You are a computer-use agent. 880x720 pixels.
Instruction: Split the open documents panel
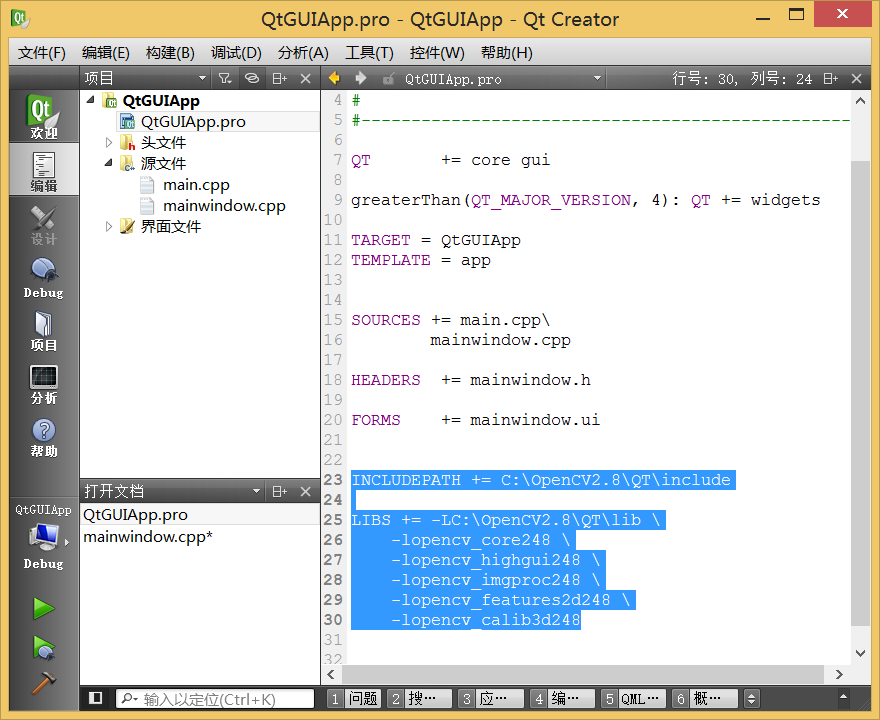279,492
